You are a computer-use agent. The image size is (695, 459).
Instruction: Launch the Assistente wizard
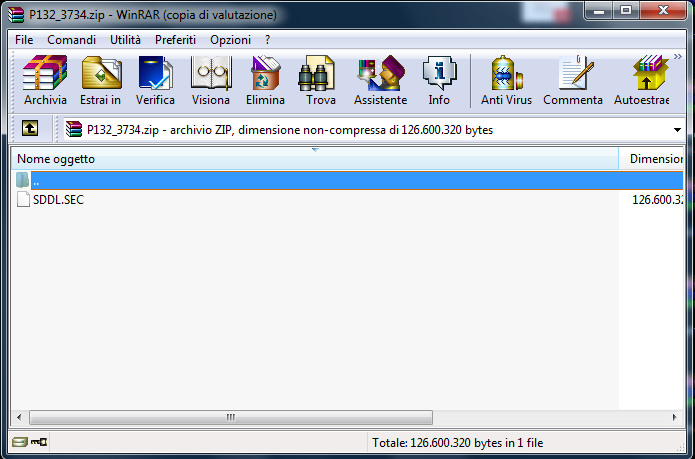pyautogui.click(x=380, y=80)
